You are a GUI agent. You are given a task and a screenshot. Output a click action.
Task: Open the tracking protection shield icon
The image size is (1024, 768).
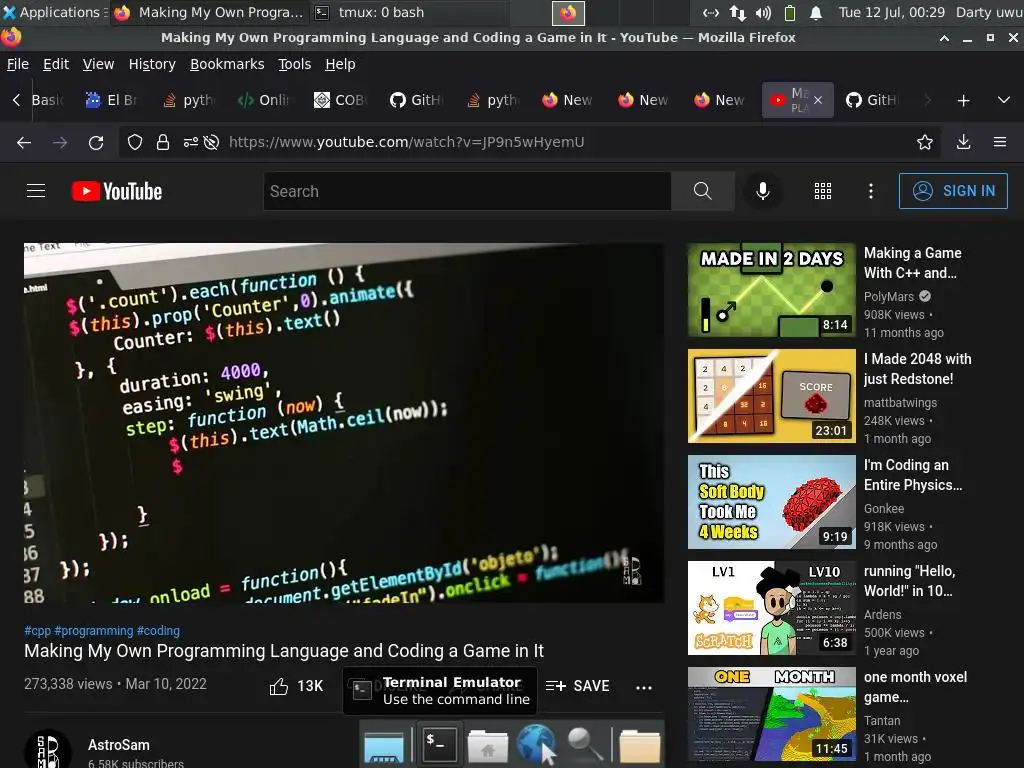pyautogui.click(x=135, y=142)
